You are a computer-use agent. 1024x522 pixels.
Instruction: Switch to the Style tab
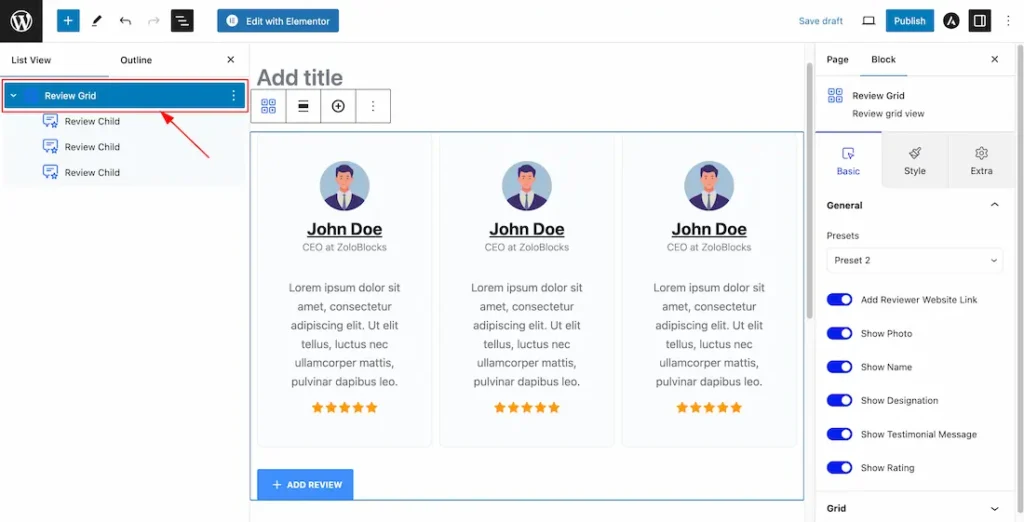point(914,160)
